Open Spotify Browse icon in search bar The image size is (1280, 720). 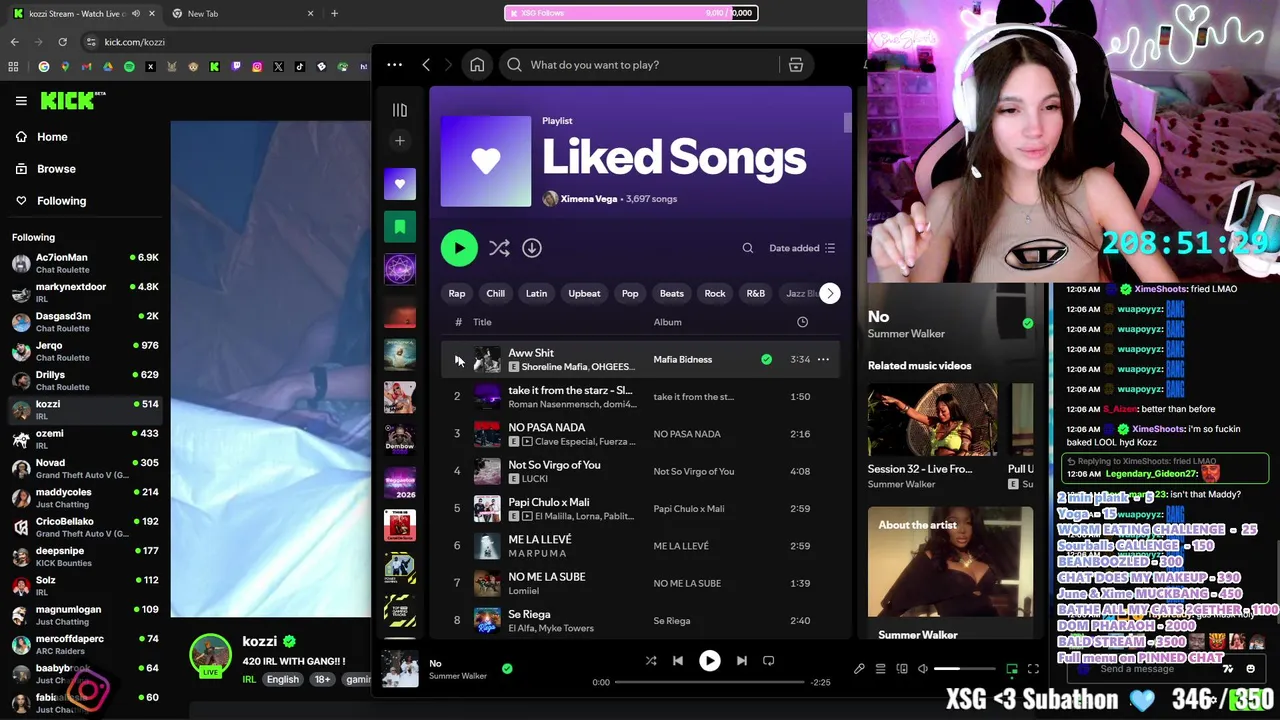tap(796, 65)
